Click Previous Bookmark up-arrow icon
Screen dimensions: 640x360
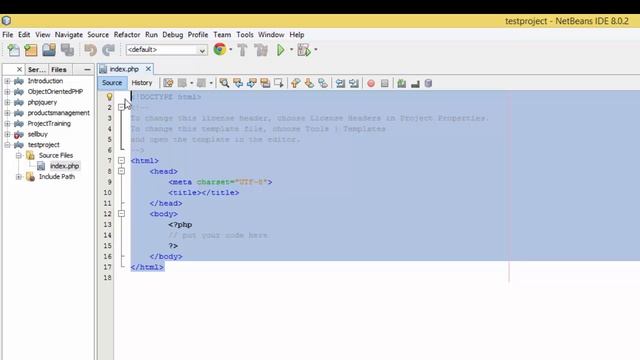pos(296,83)
